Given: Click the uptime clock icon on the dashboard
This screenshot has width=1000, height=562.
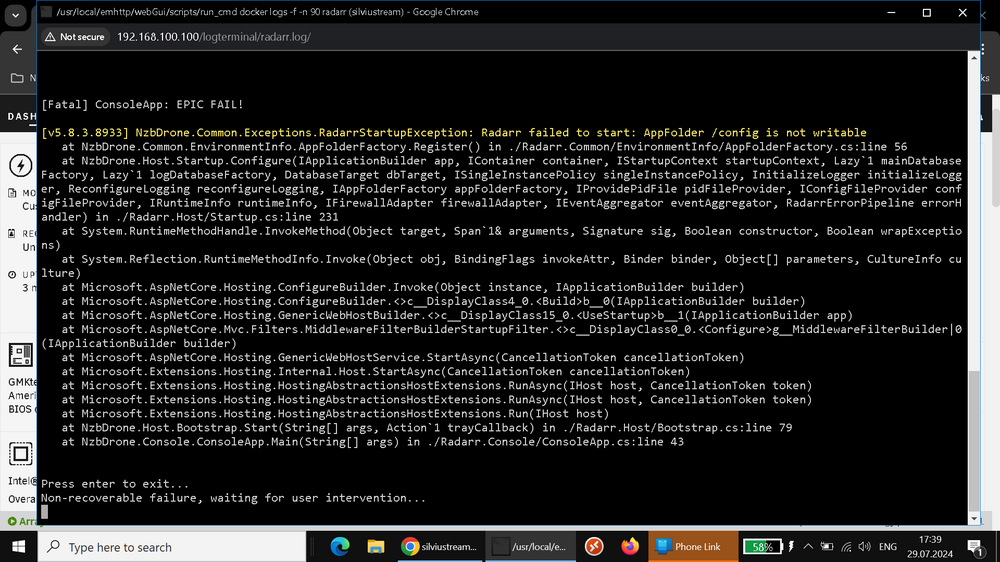Looking at the screenshot, I should click(x=12, y=274).
